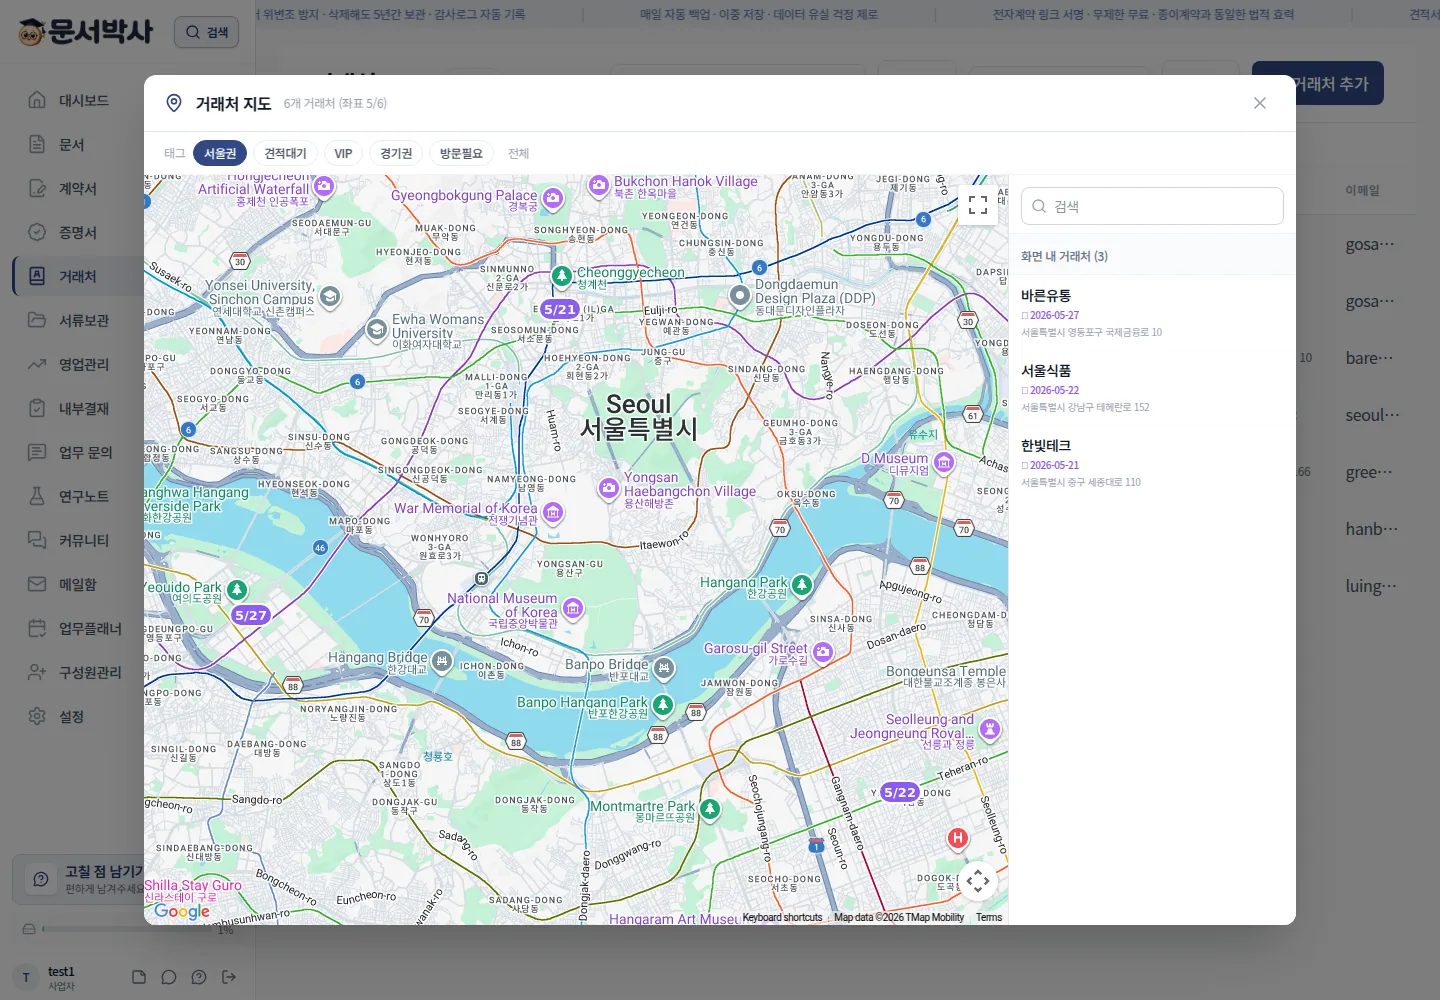Click the 5/21 map marker

[x=560, y=309]
